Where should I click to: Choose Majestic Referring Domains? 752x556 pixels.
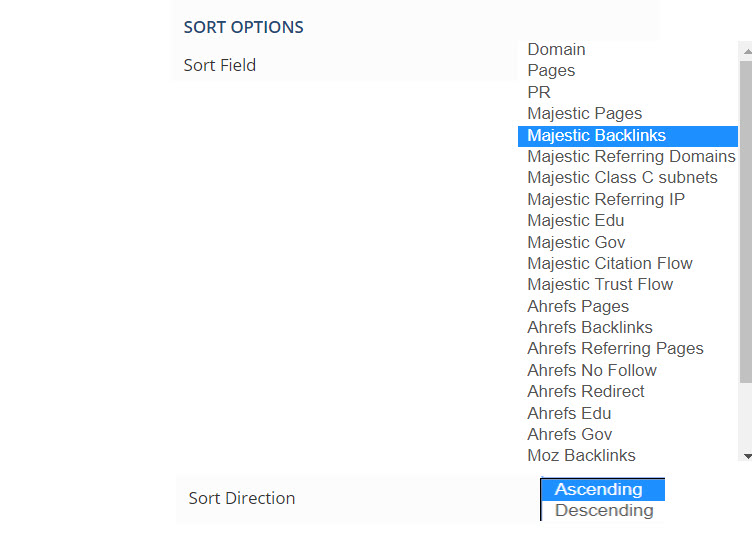pyautogui.click(x=631, y=156)
